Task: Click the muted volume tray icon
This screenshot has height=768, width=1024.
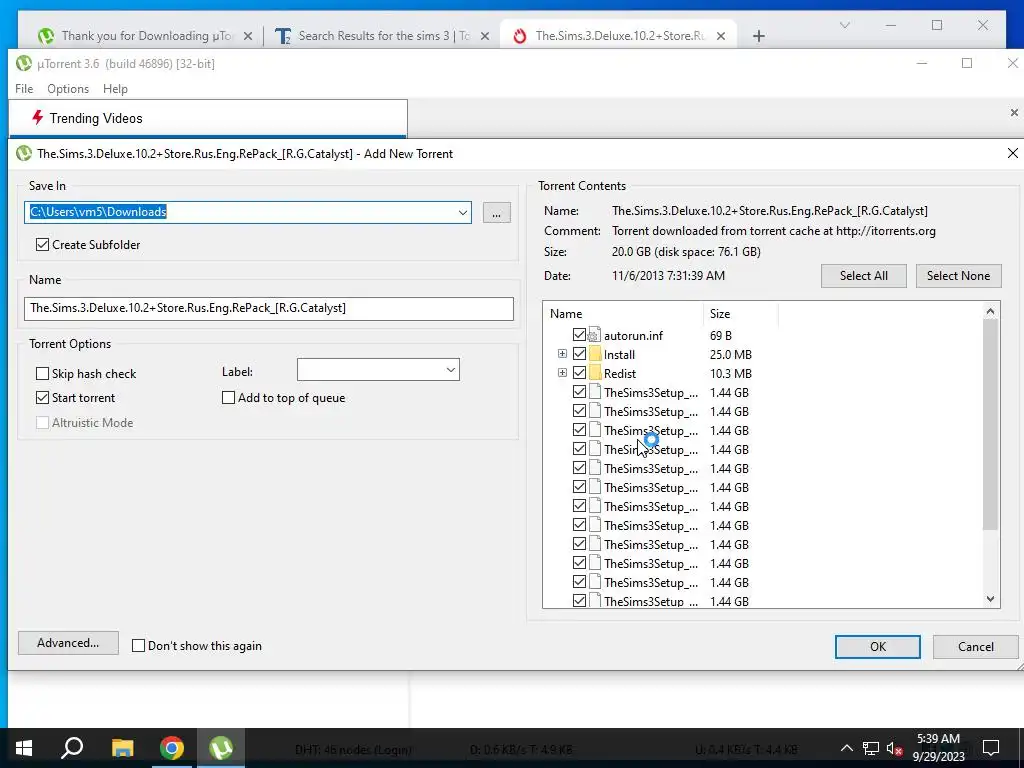Action: coord(894,748)
